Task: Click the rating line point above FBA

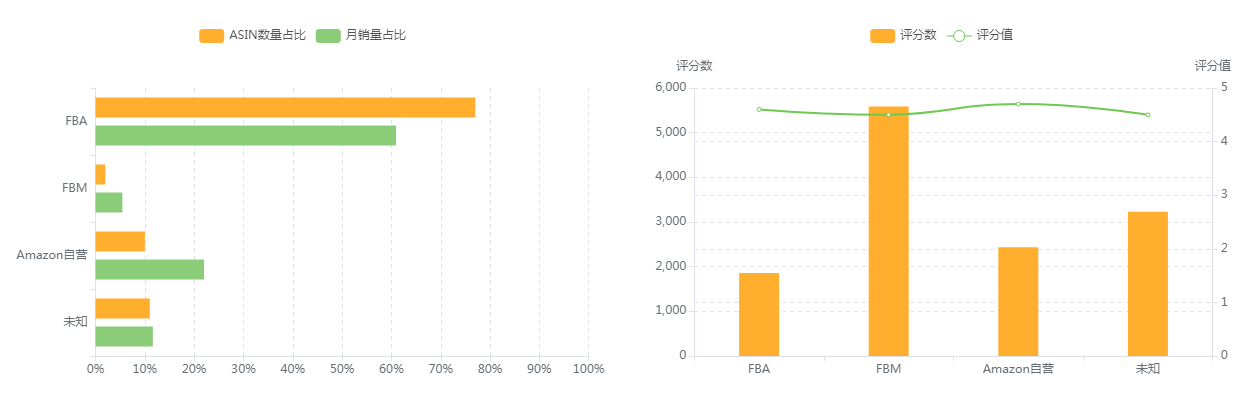Action: [759, 109]
